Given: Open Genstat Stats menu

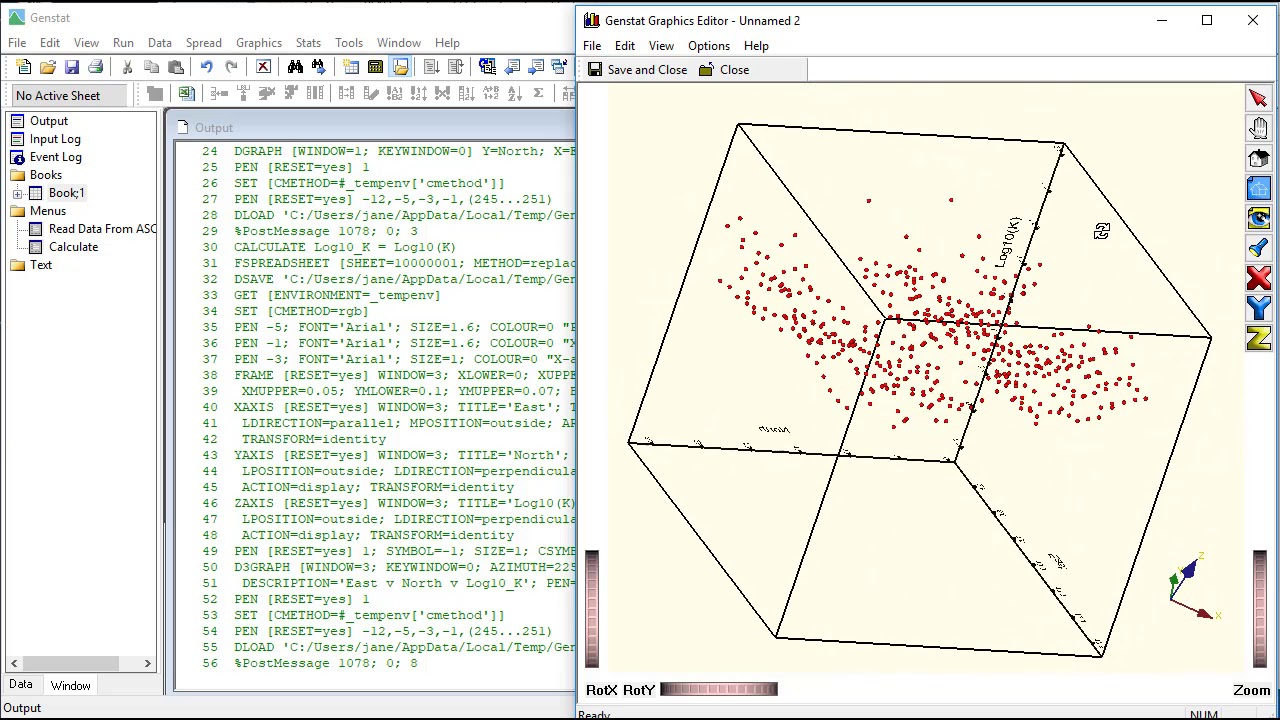Looking at the screenshot, I should point(308,43).
